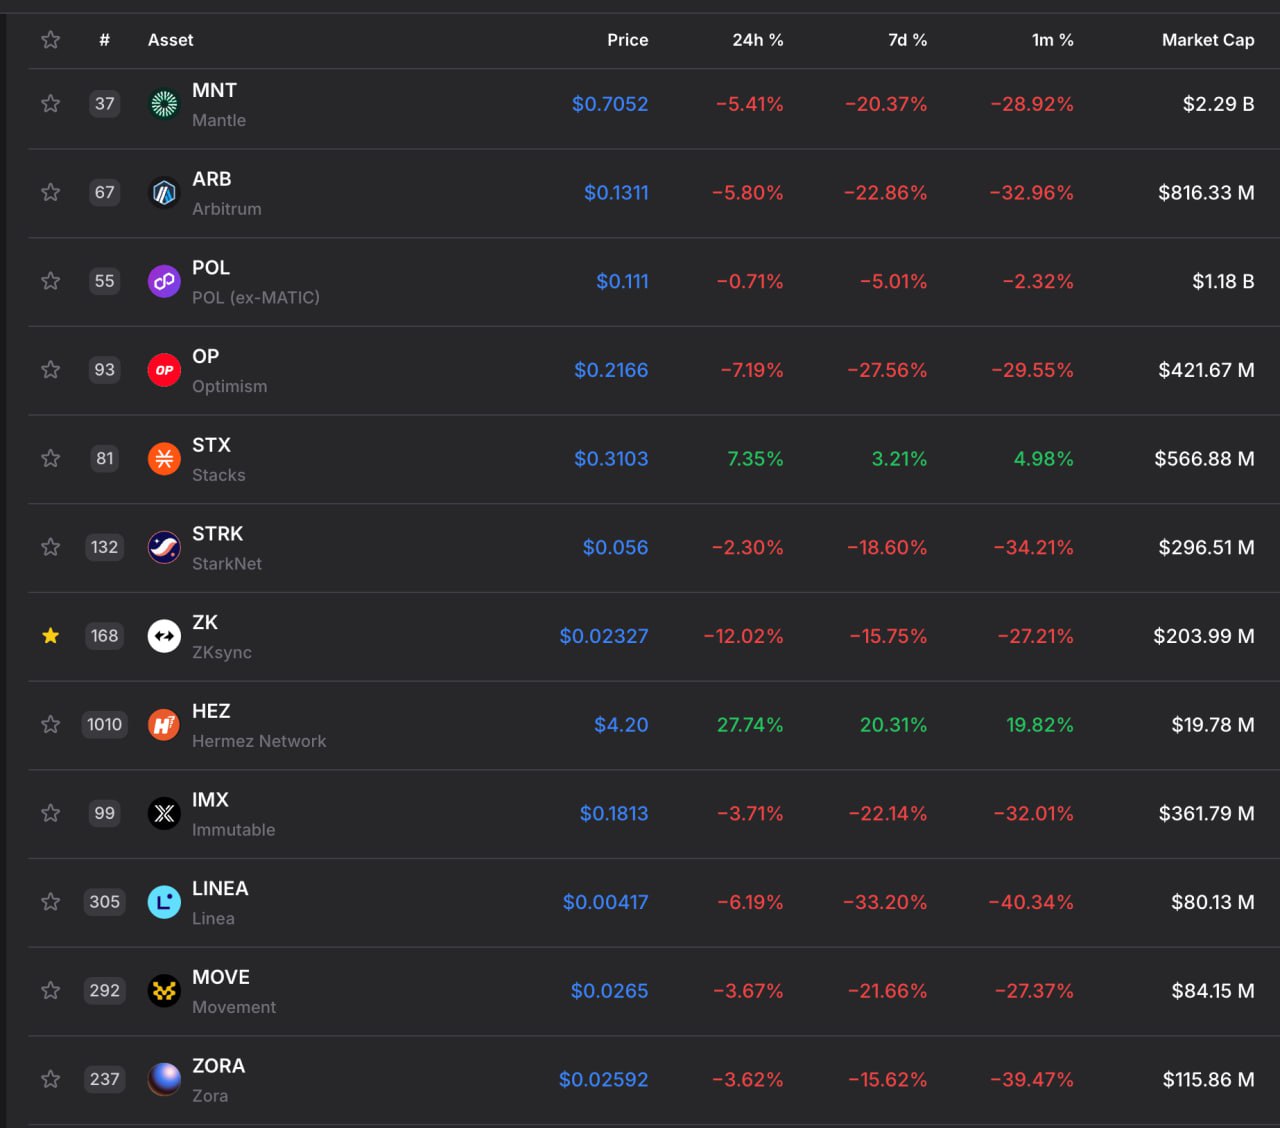Click the StarkNet price $0.056

pyautogui.click(x=615, y=548)
